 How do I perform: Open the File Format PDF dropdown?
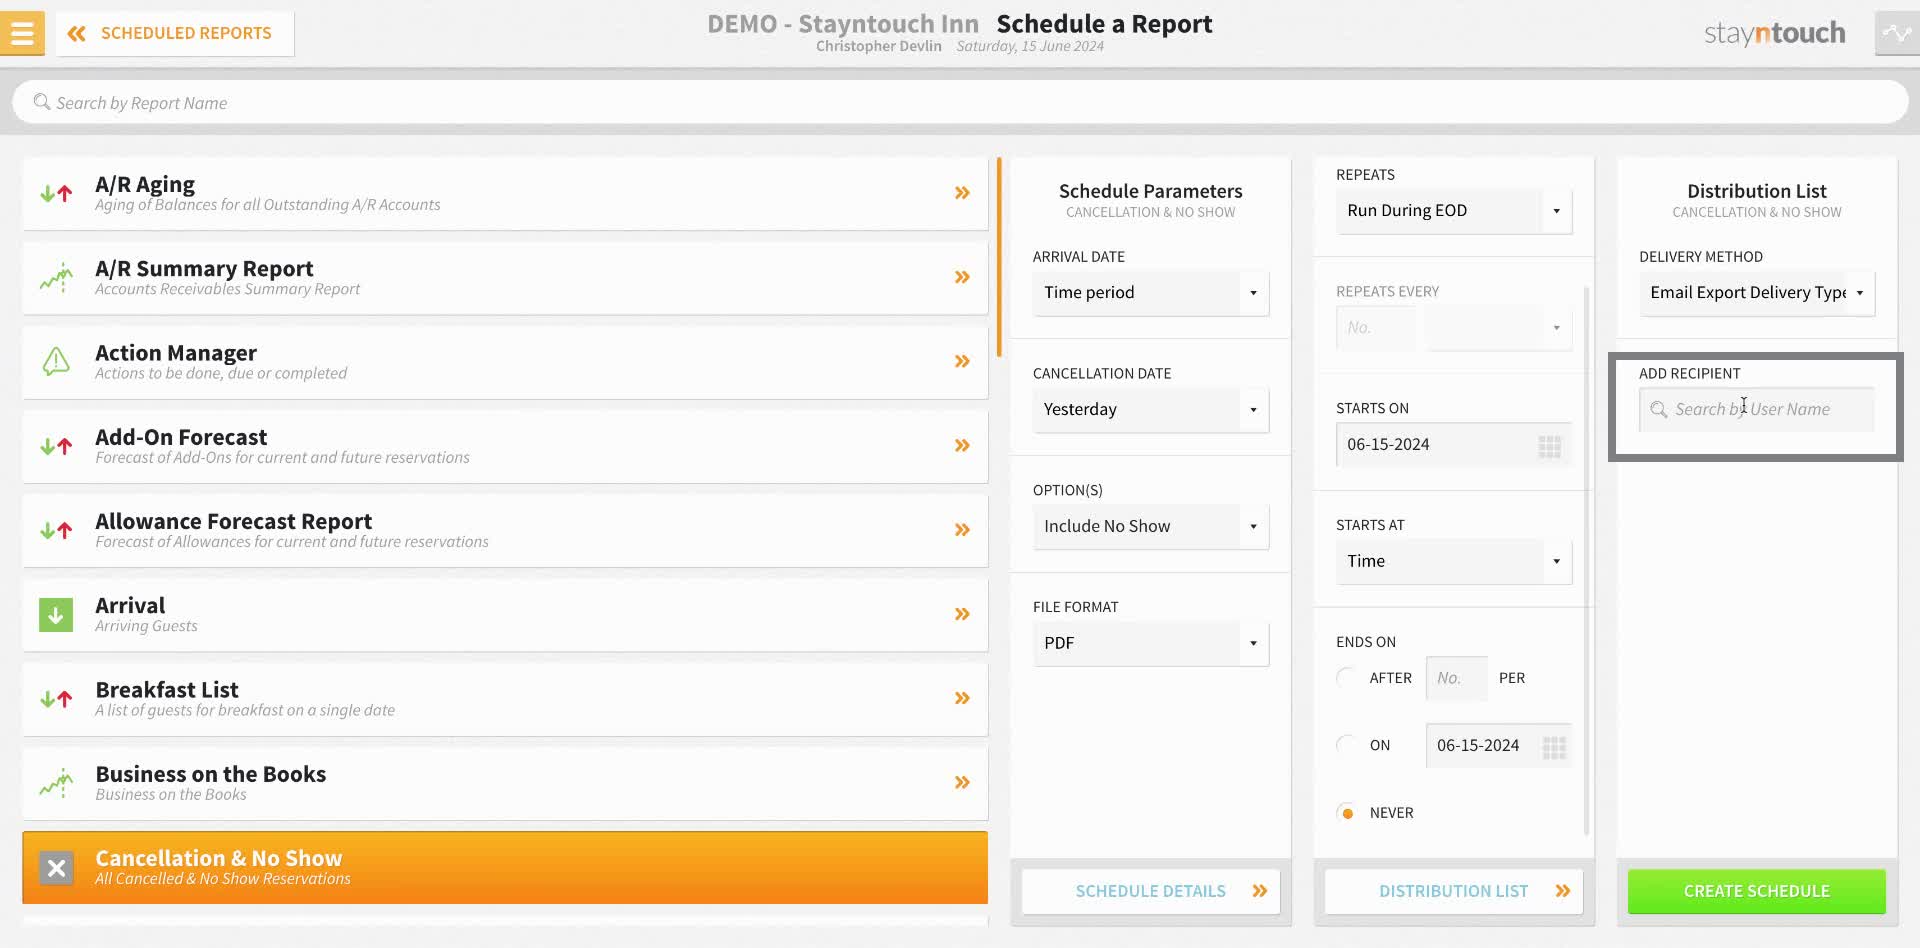point(1151,644)
